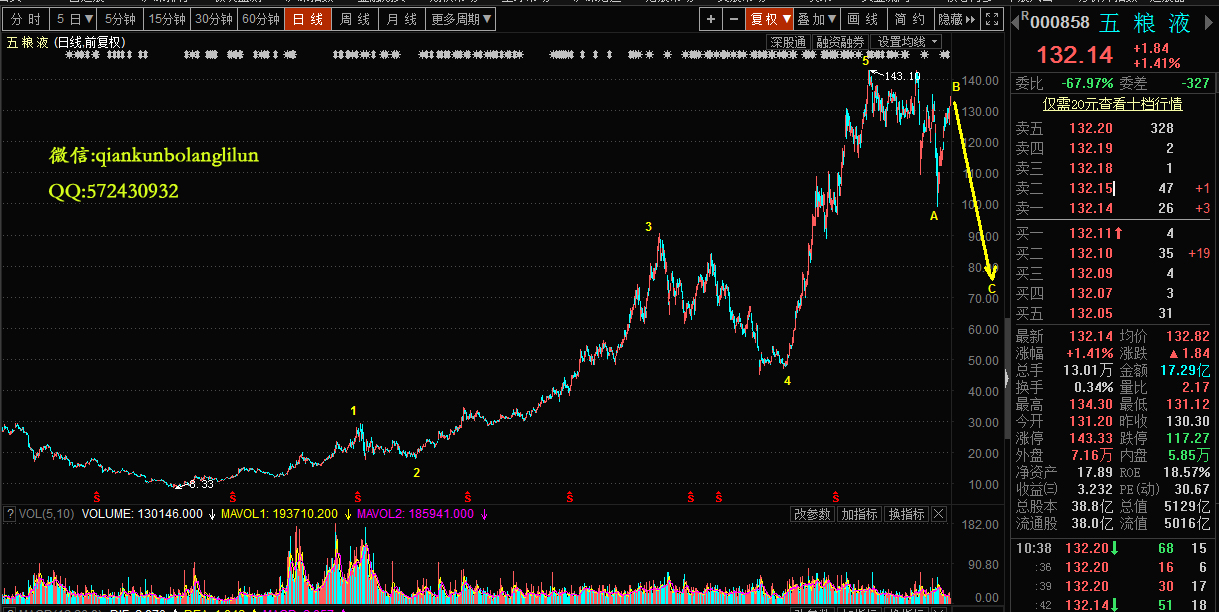Viewport: 1219px width, 612px height.
Task: Switch to the 30分钟 chart tab
Action: click(x=214, y=19)
